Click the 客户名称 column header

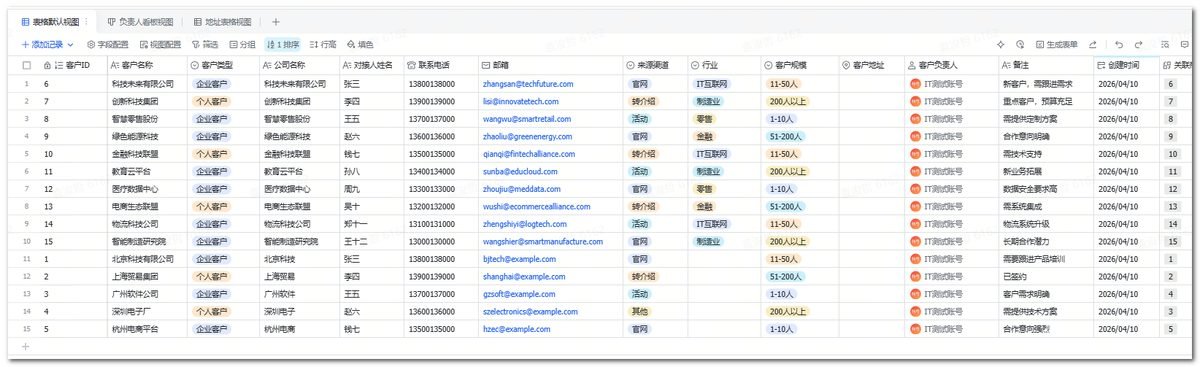click(146, 65)
